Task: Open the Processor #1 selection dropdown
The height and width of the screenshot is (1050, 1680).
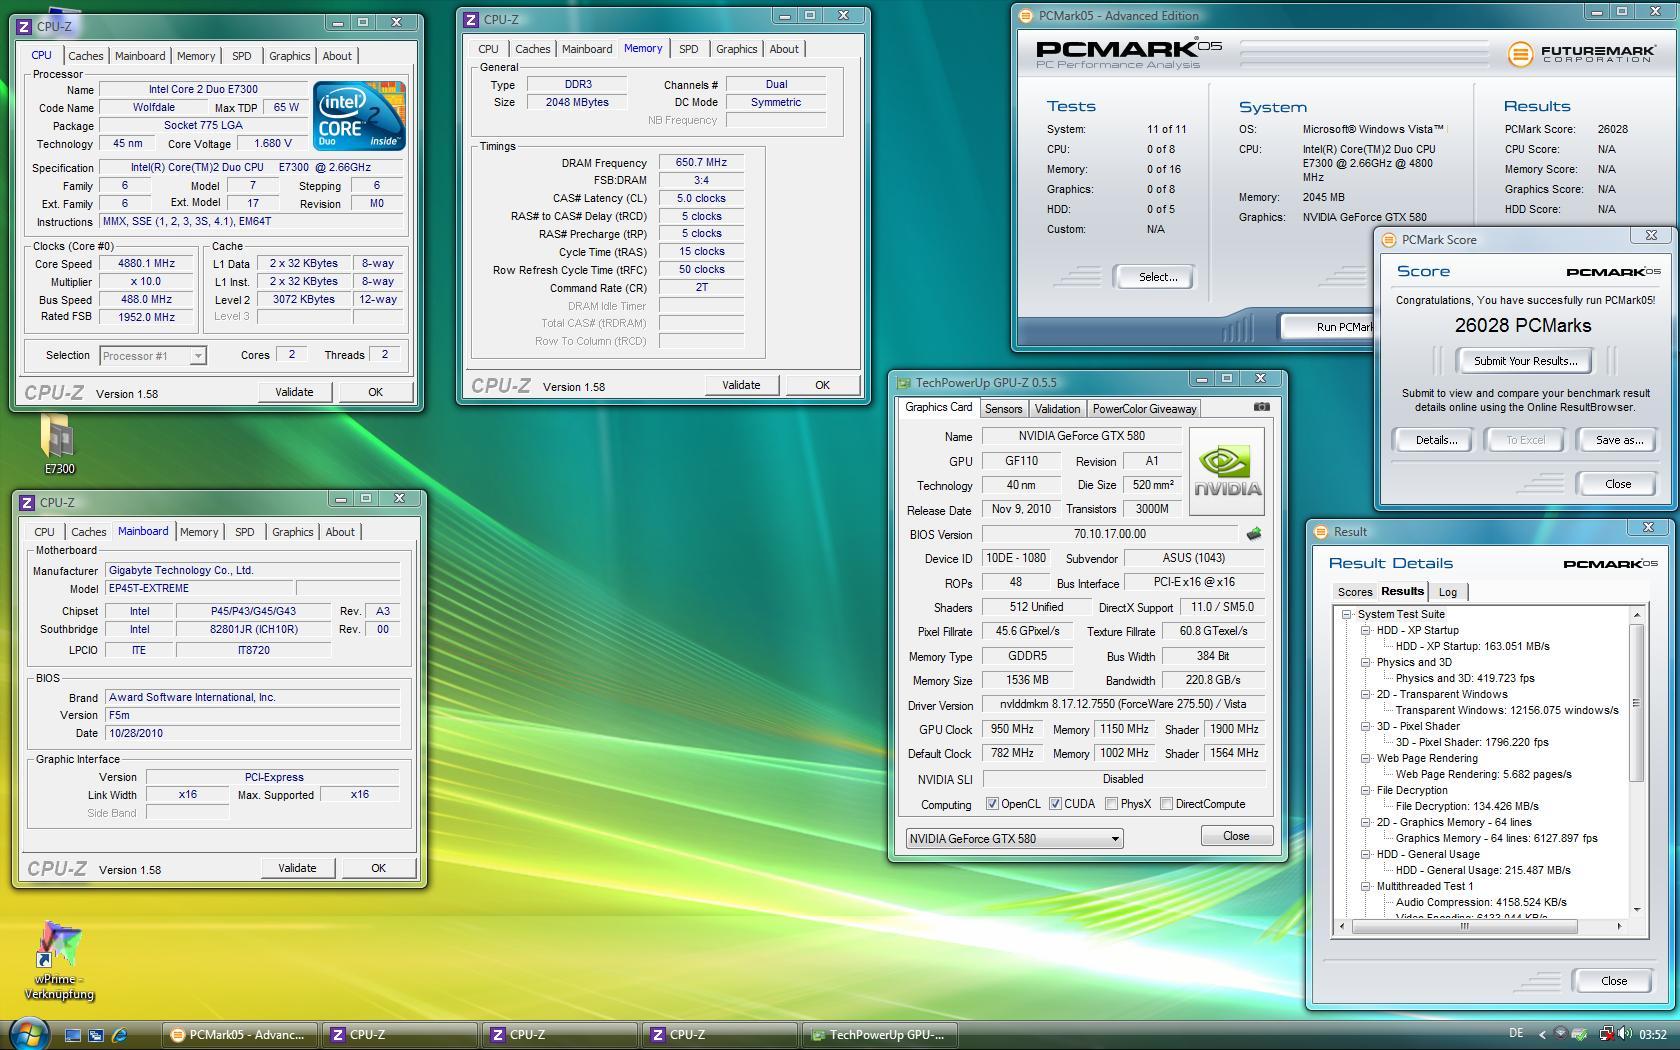Action: pos(198,356)
